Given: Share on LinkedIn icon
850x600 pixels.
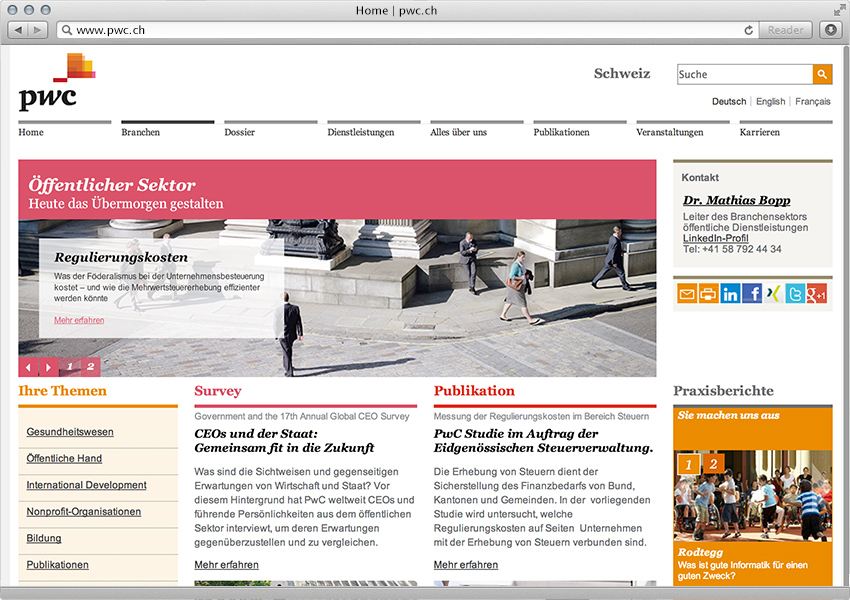Looking at the screenshot, I should pyautogui.click(x=730, y=294).
